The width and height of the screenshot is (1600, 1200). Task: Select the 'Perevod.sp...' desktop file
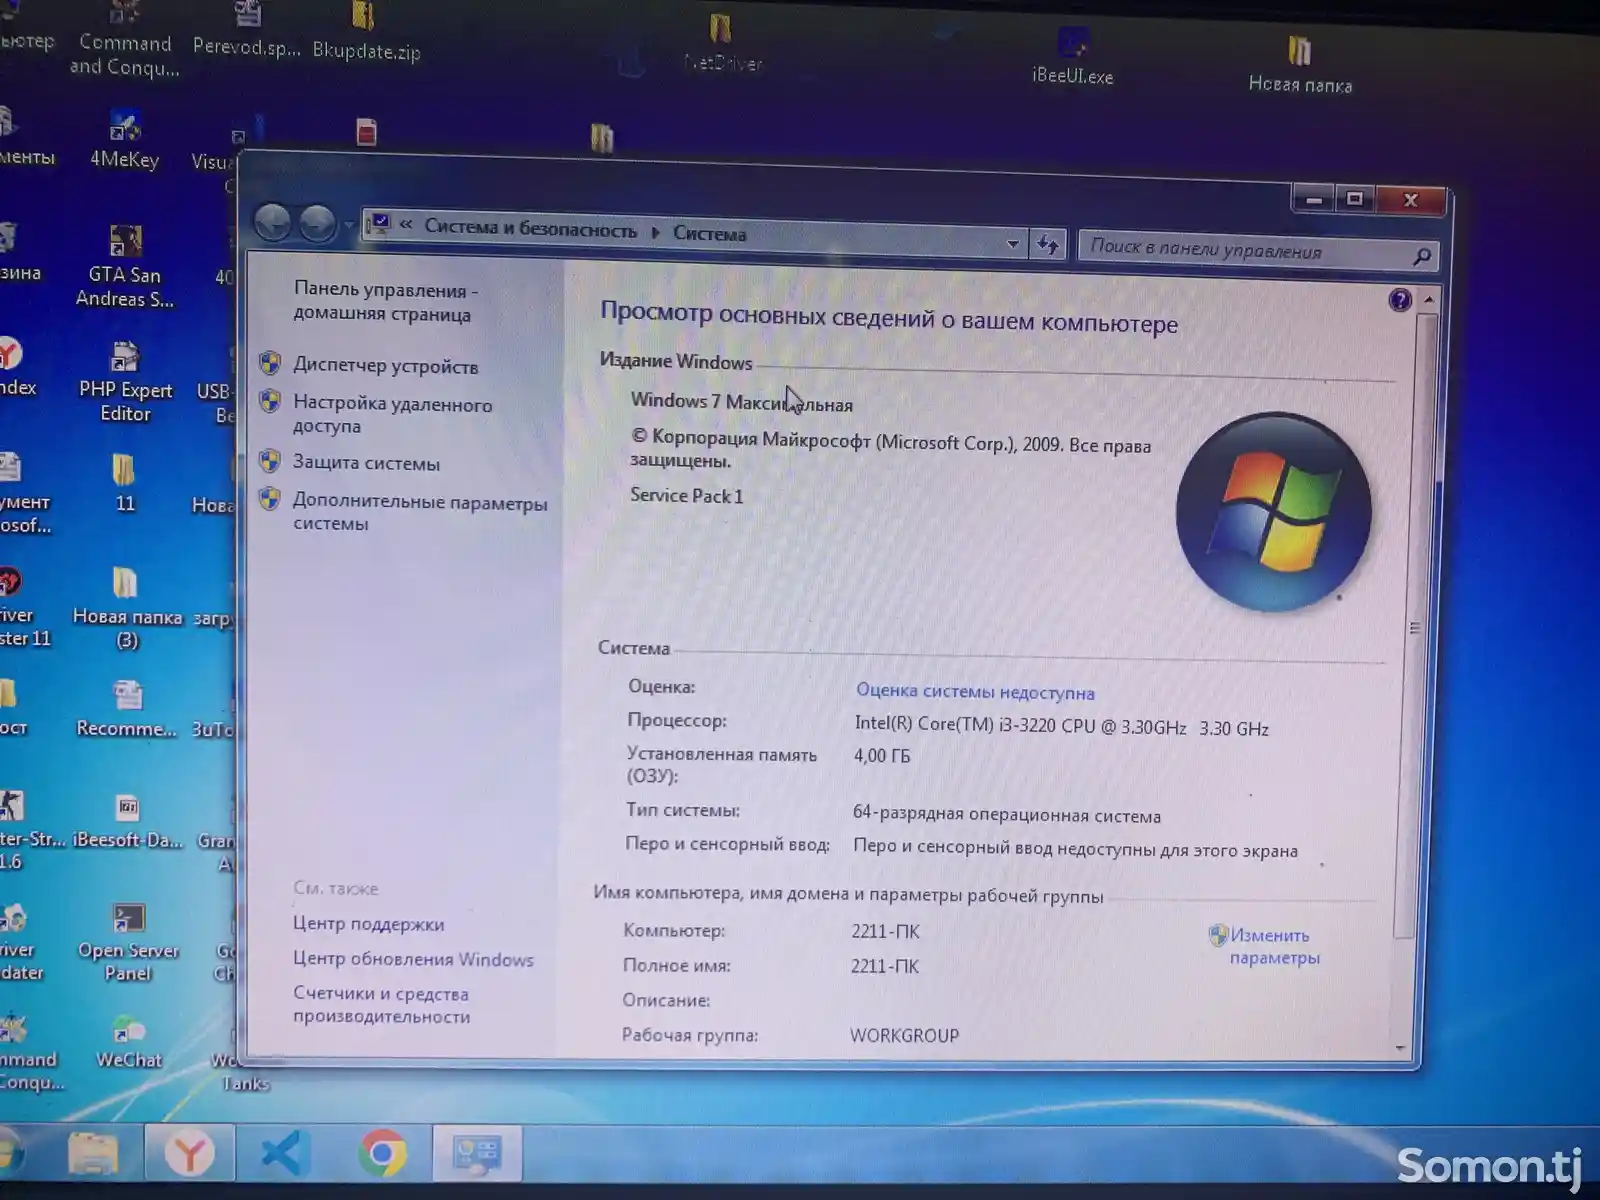point(246,29)
